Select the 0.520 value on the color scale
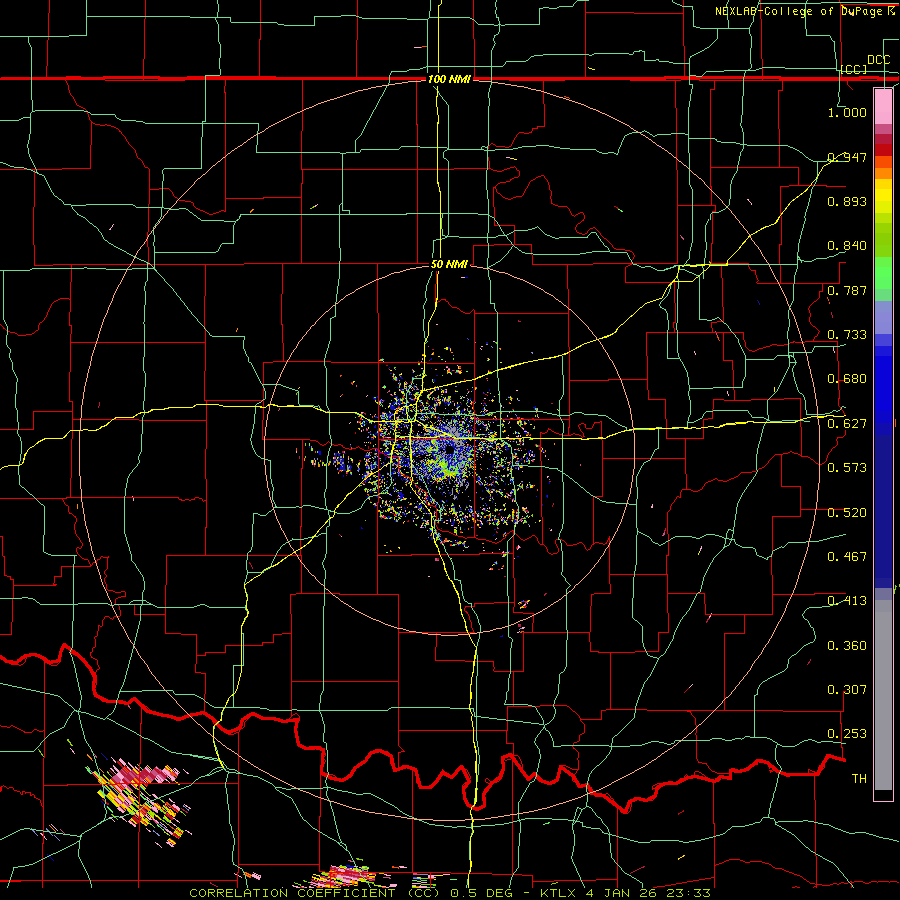900x900 pixels. (x=847, y=513)
